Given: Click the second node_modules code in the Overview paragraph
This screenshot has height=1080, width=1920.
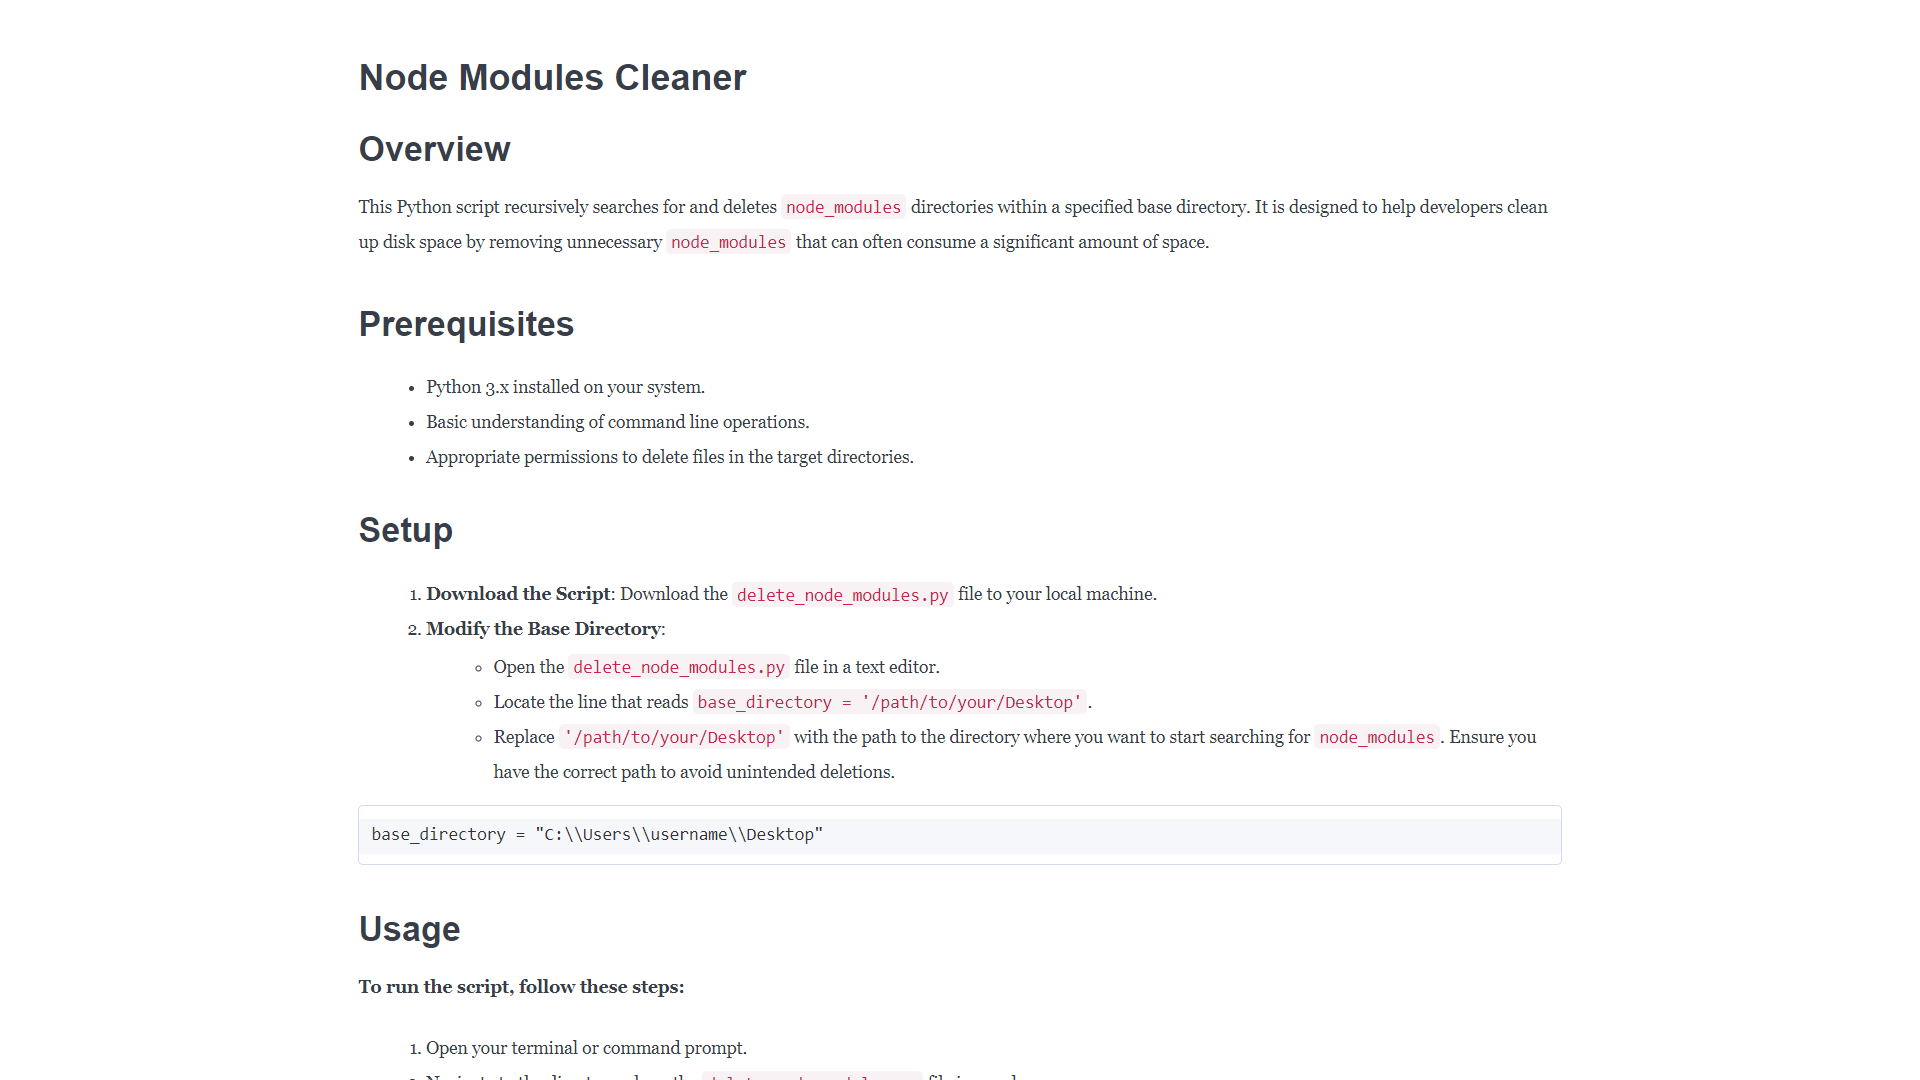Looking at the screenshot, I should [x=728, y=242].
